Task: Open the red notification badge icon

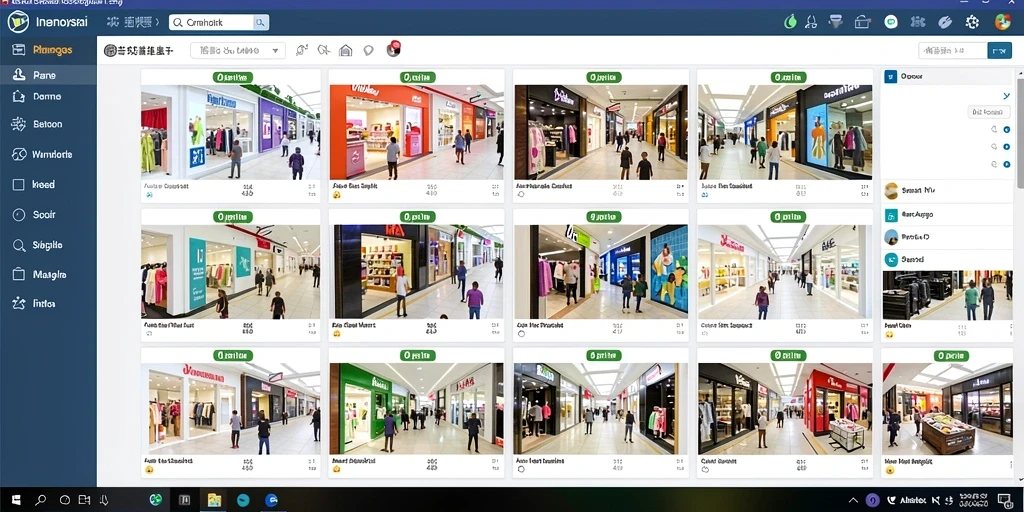Action: point(393,49)
